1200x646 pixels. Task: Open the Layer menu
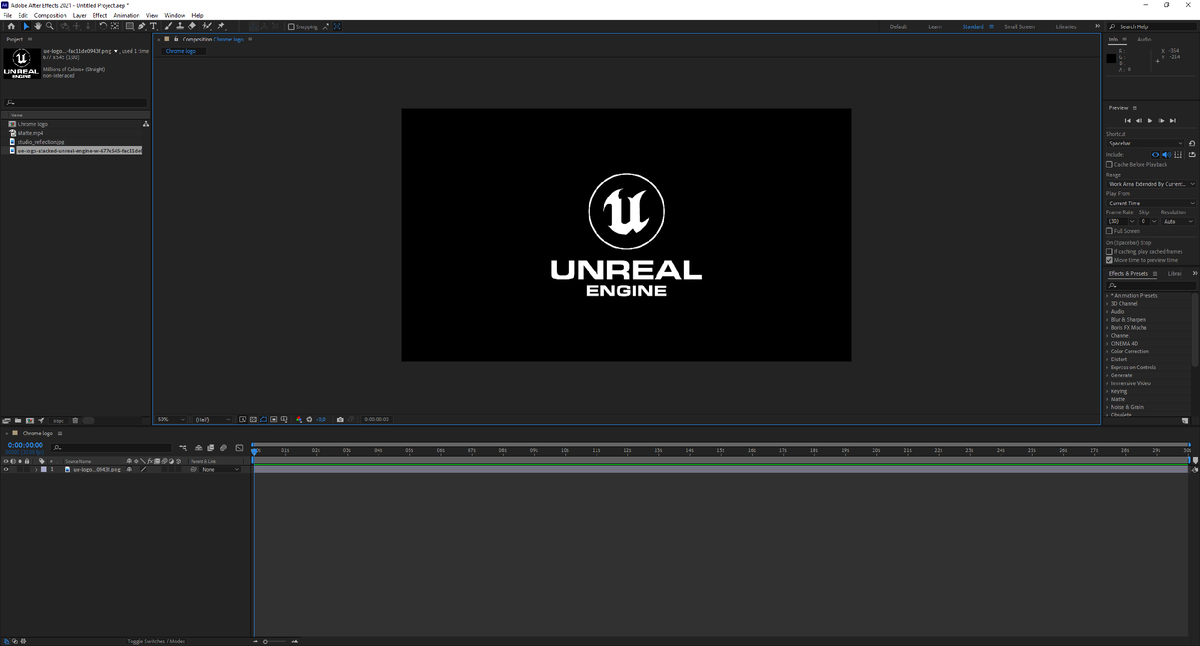[x=80, y=15]
